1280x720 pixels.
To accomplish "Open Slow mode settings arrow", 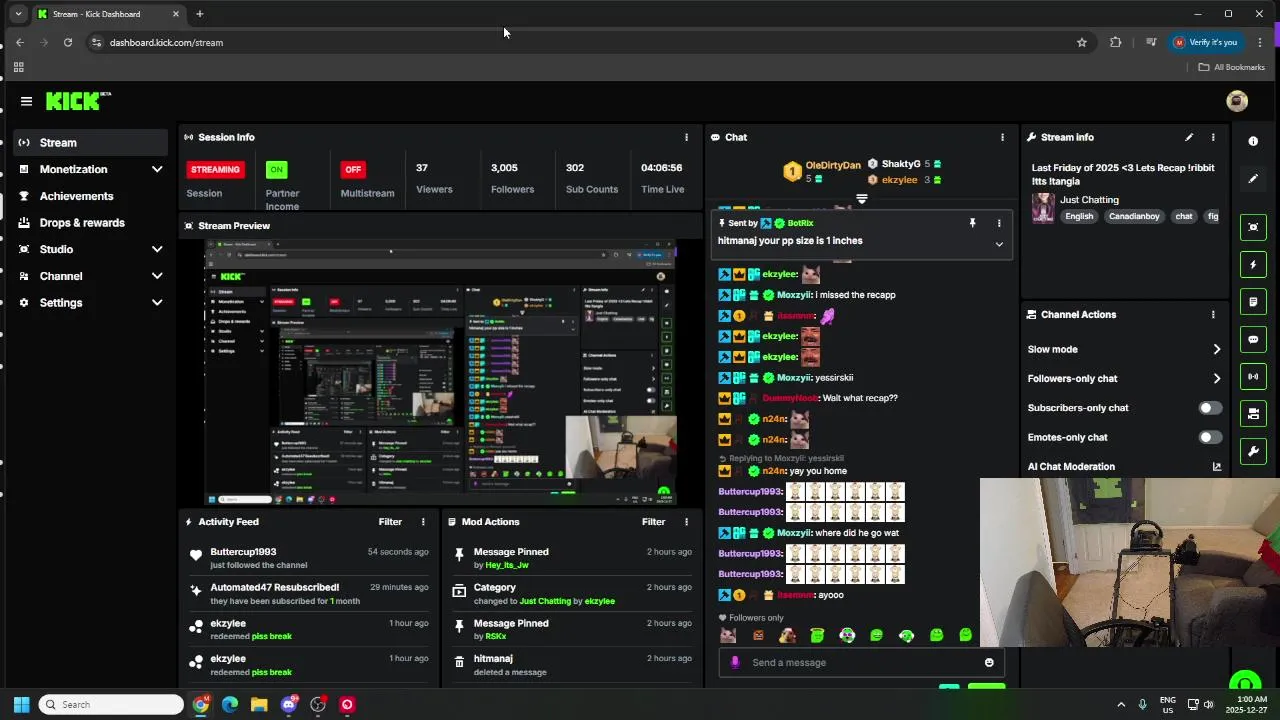I will tap(1216, 350).
